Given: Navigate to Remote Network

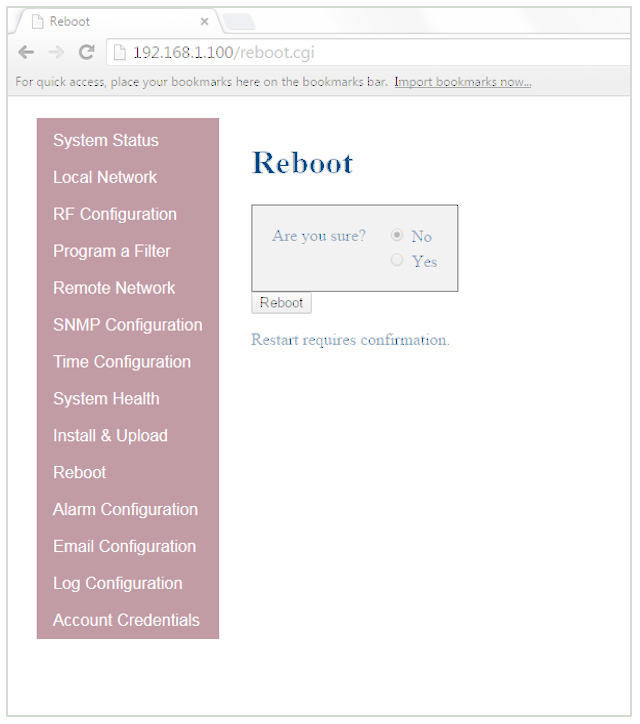Looking at the screenshot, I should pyautogui.click(x=114, y=288).
